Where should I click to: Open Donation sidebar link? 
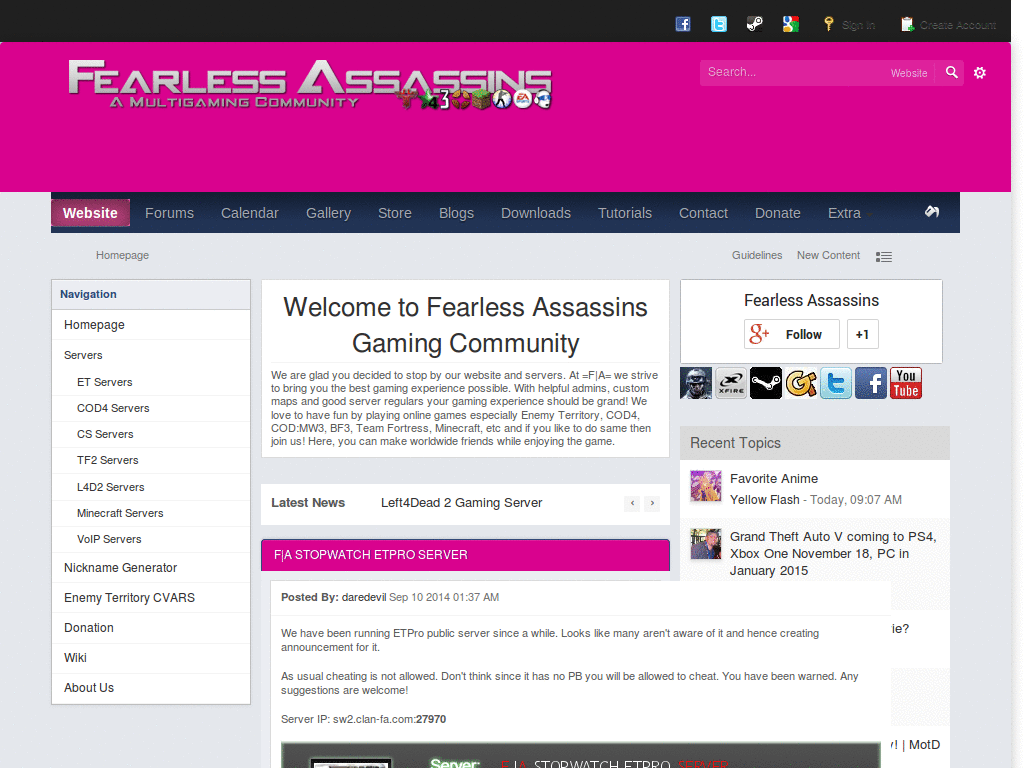(x=151, y=628)
